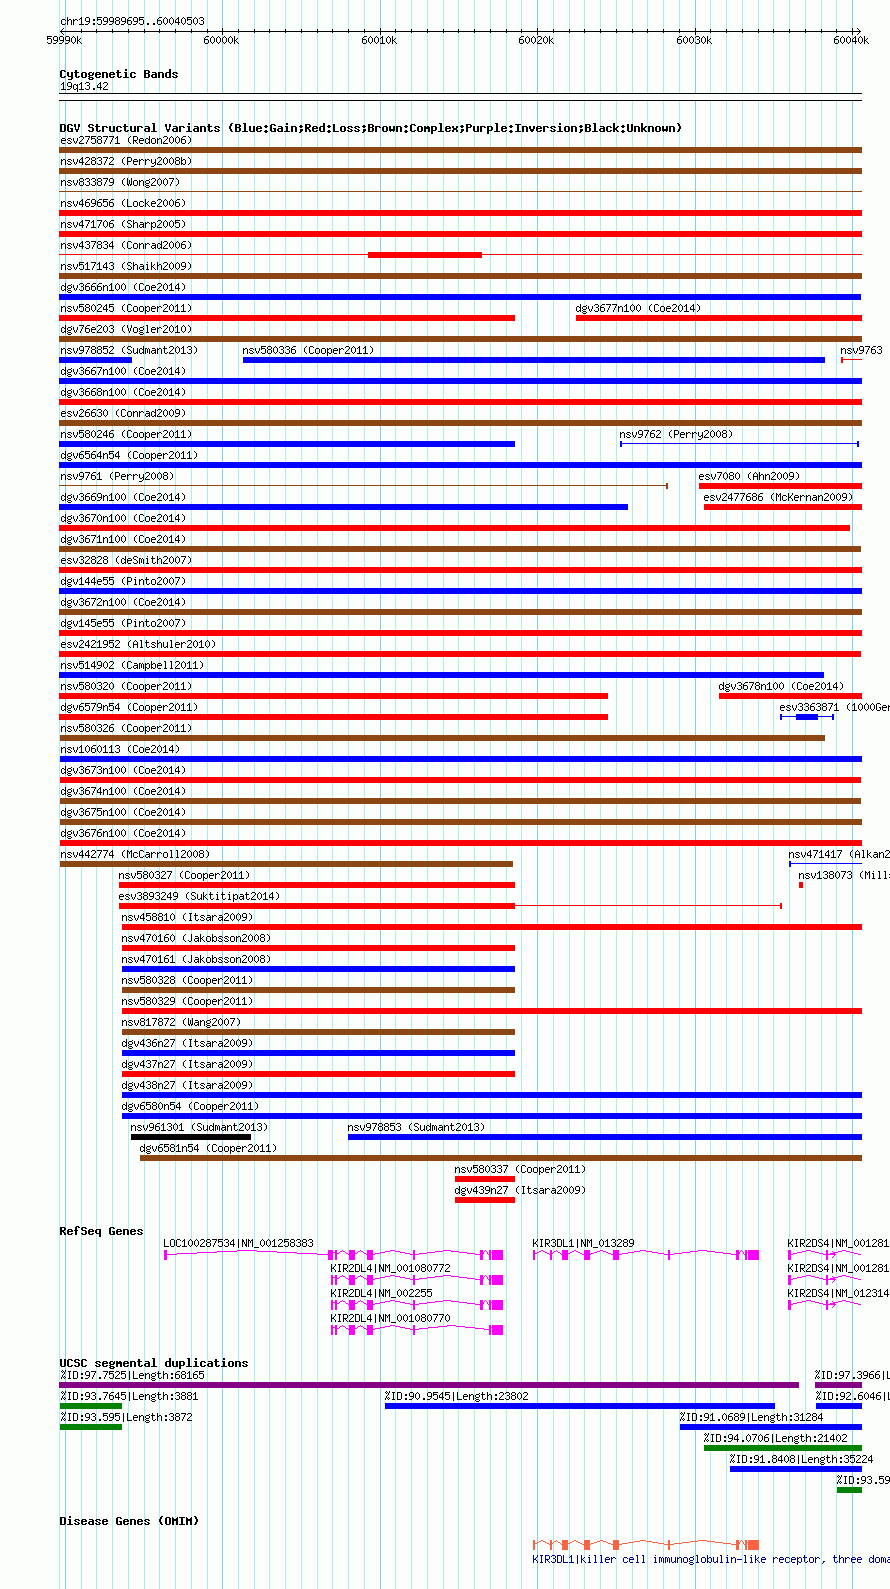Open the esv3363871 variant glyph
Screen dimensions: 890x1589
click(807, 717)
